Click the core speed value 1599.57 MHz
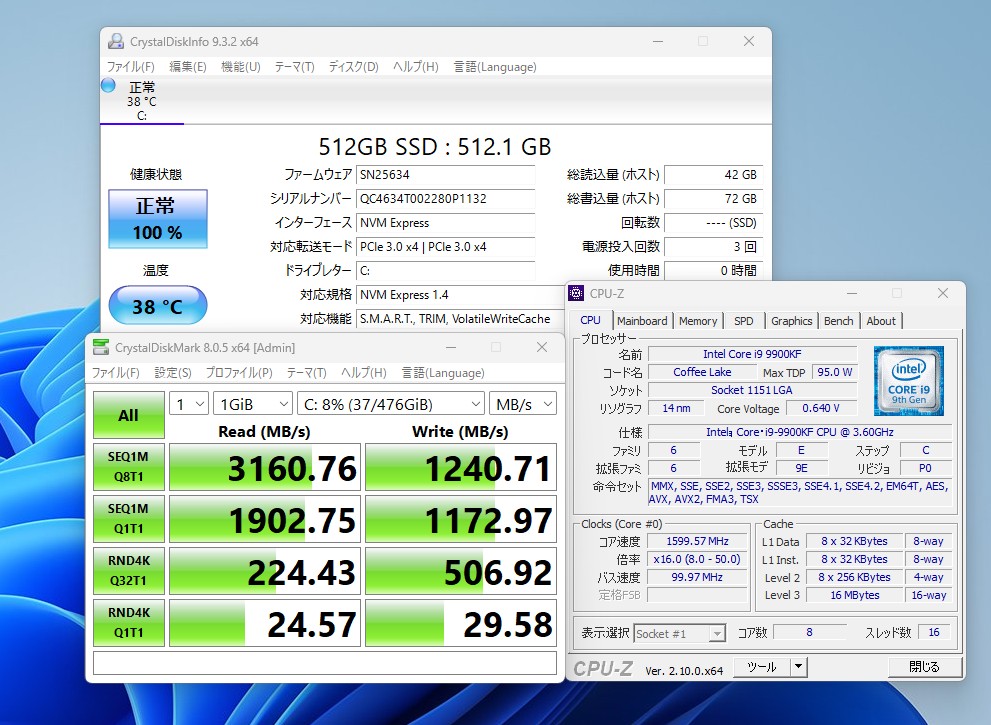The height and width of the screenshot is (725, 991). [x=697, y=542]
